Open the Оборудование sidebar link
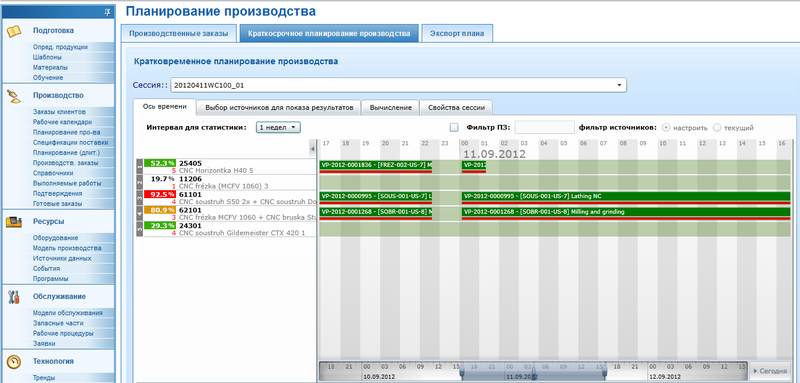This screenshot has height=383, width=800. coord(55,238)
